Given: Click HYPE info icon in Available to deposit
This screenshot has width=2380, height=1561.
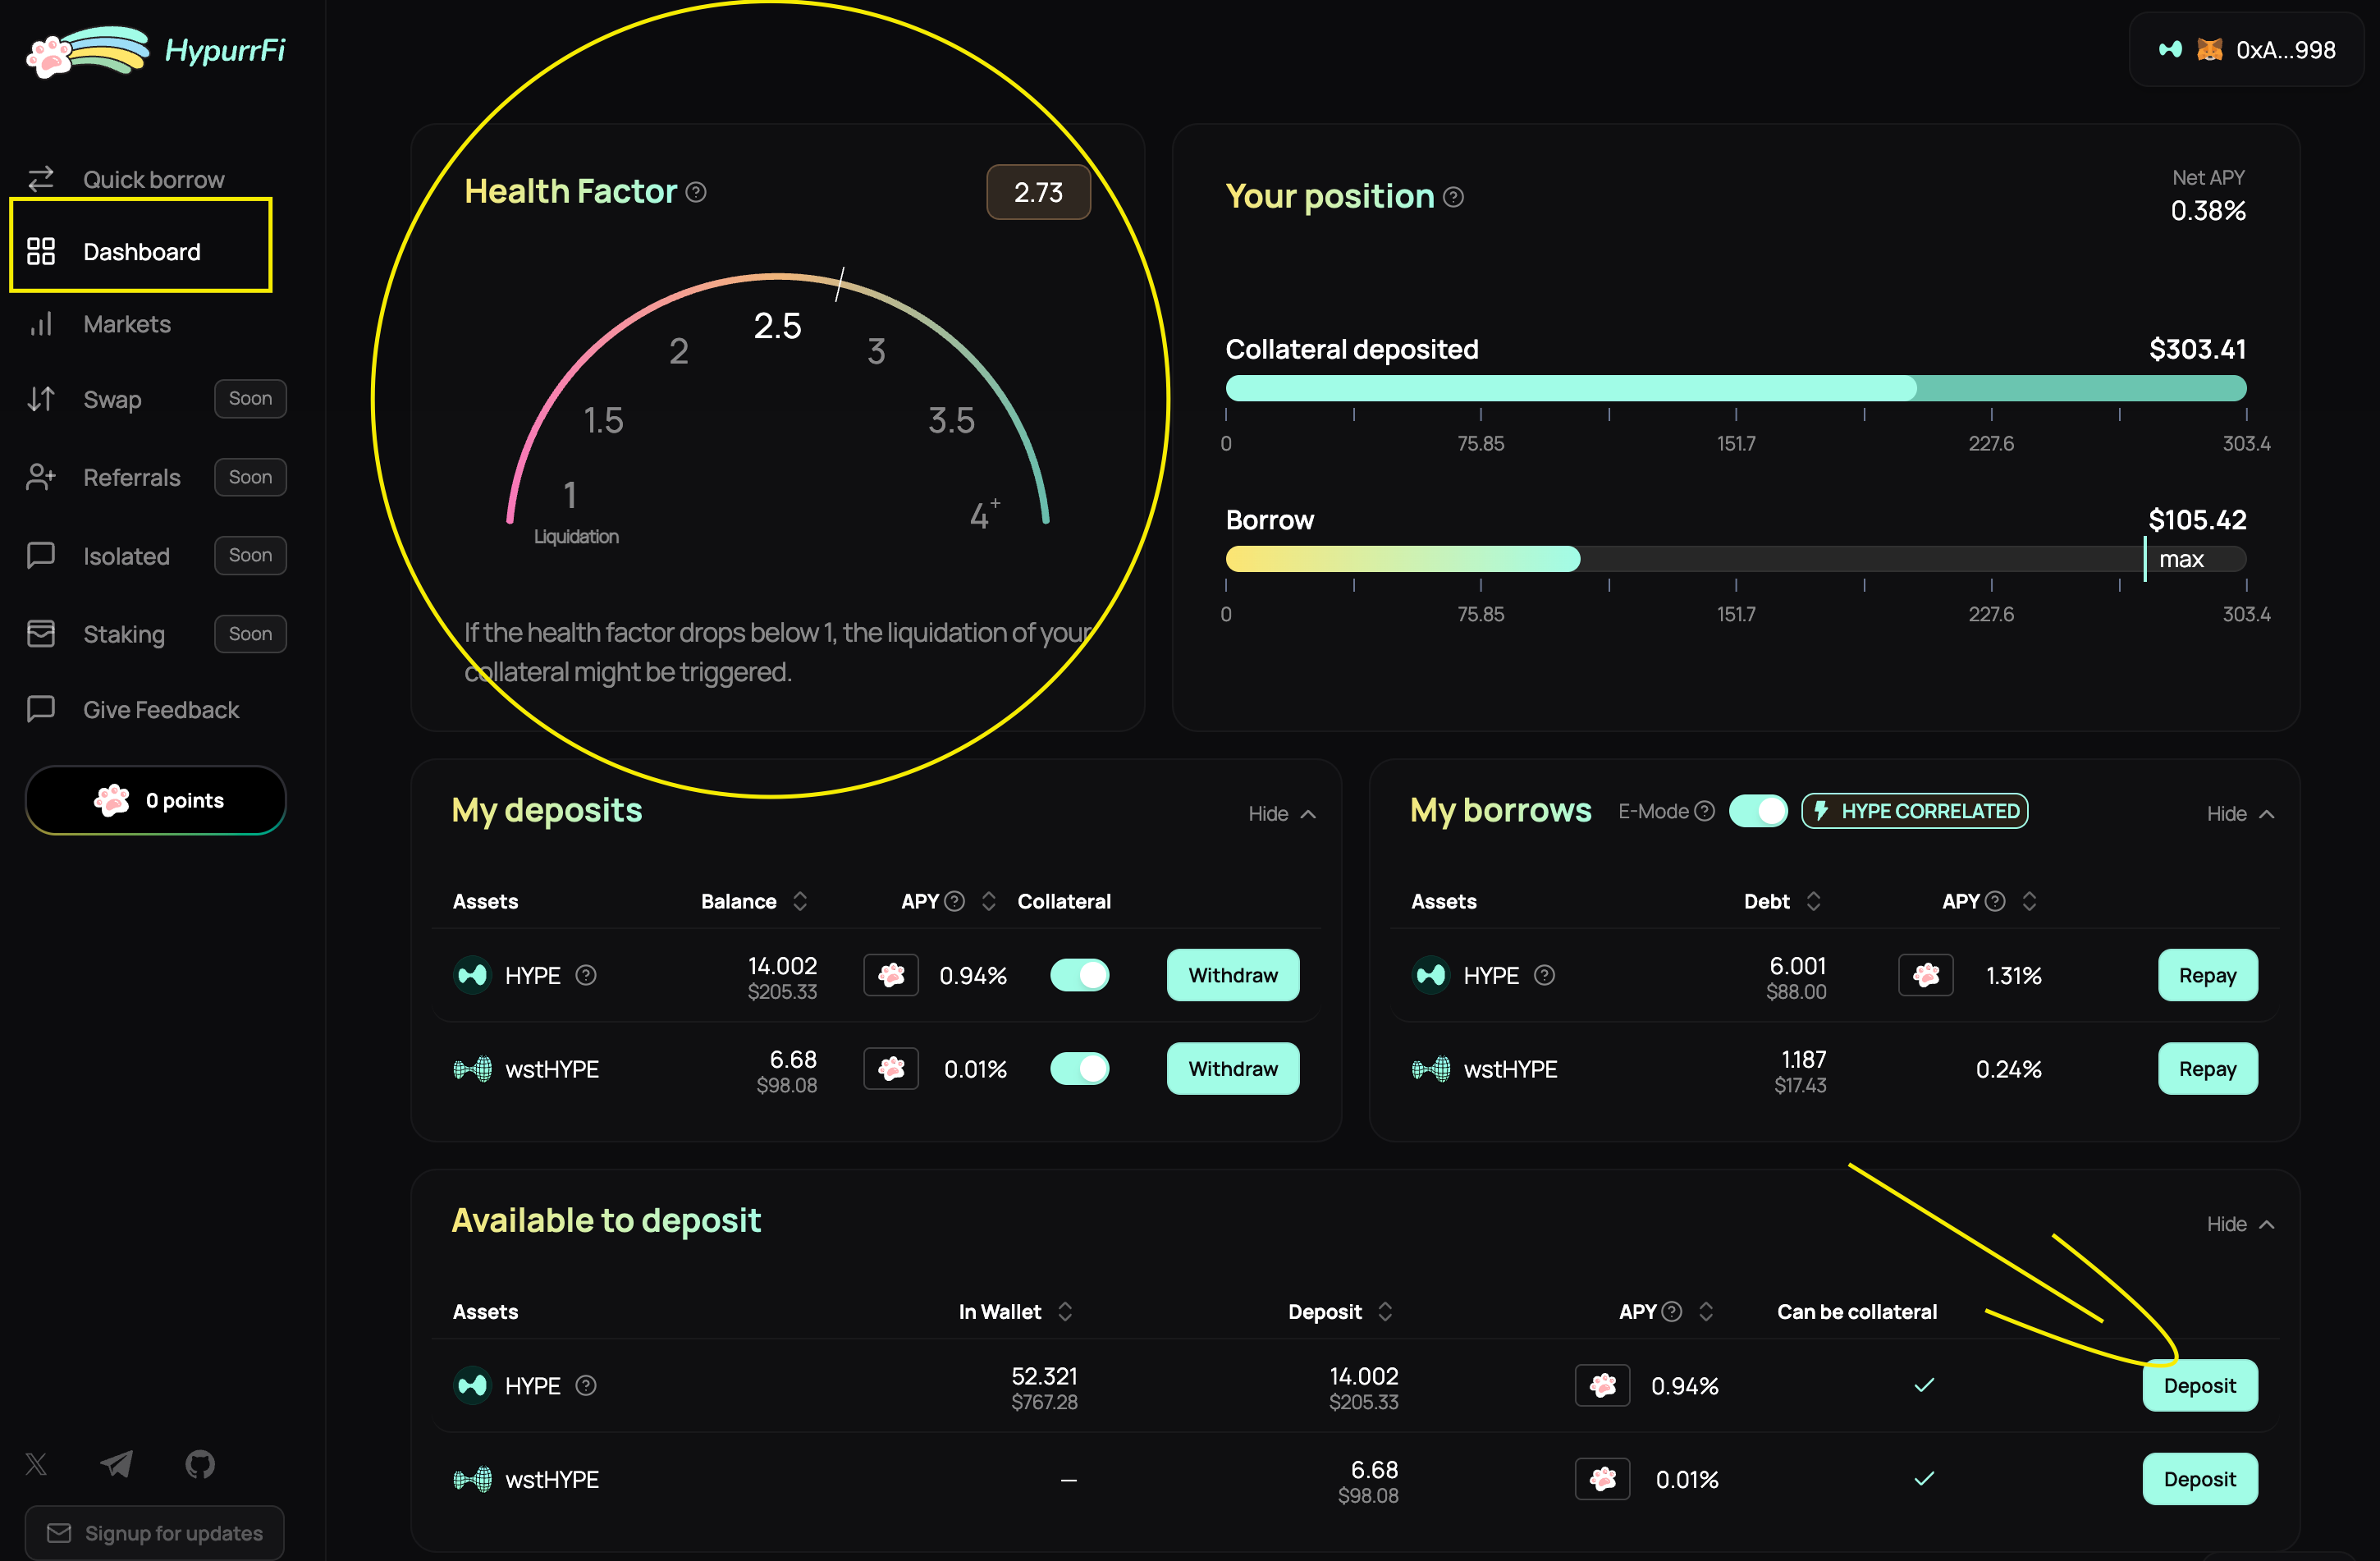Looking at the screenshot, I should (x=586, y=1385).
